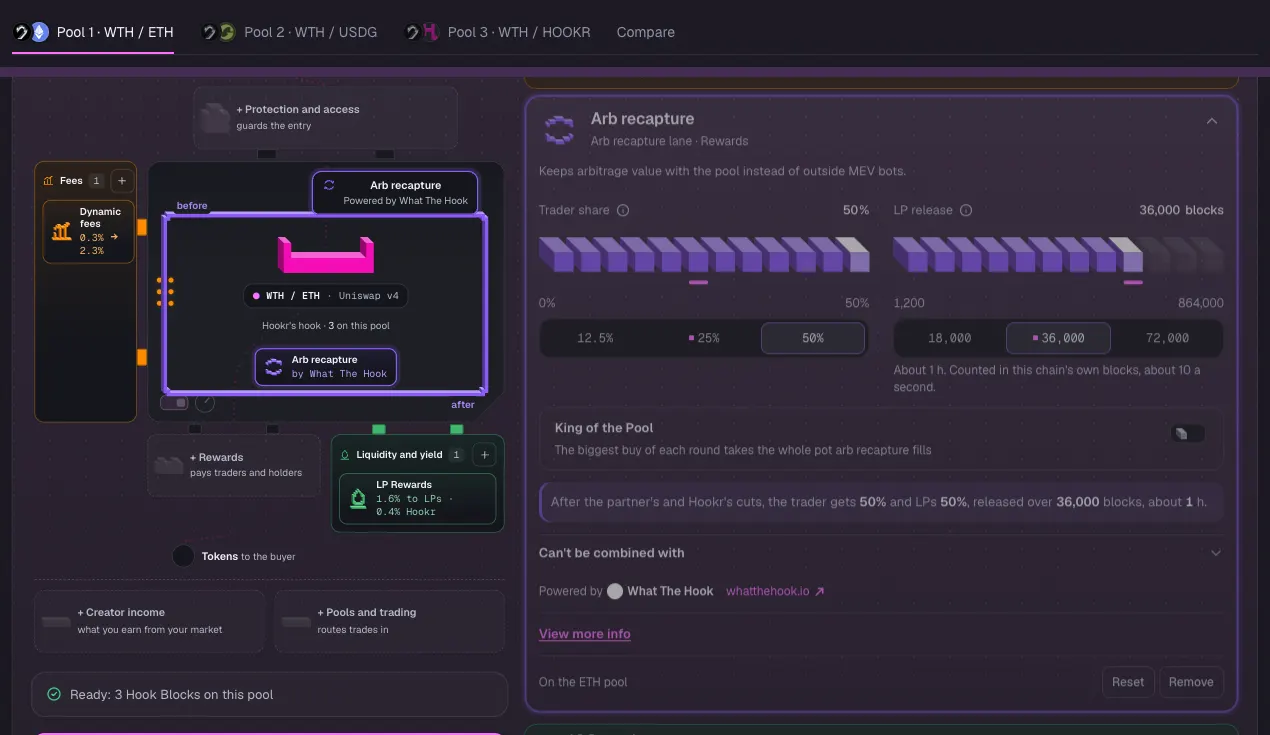Click the Remove button

click(x=1191, y=682)
